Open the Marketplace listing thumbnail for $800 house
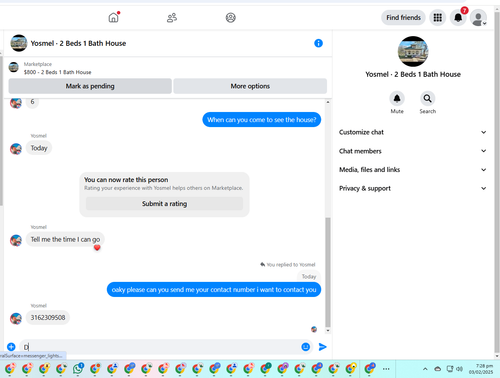 coord(14,67)
